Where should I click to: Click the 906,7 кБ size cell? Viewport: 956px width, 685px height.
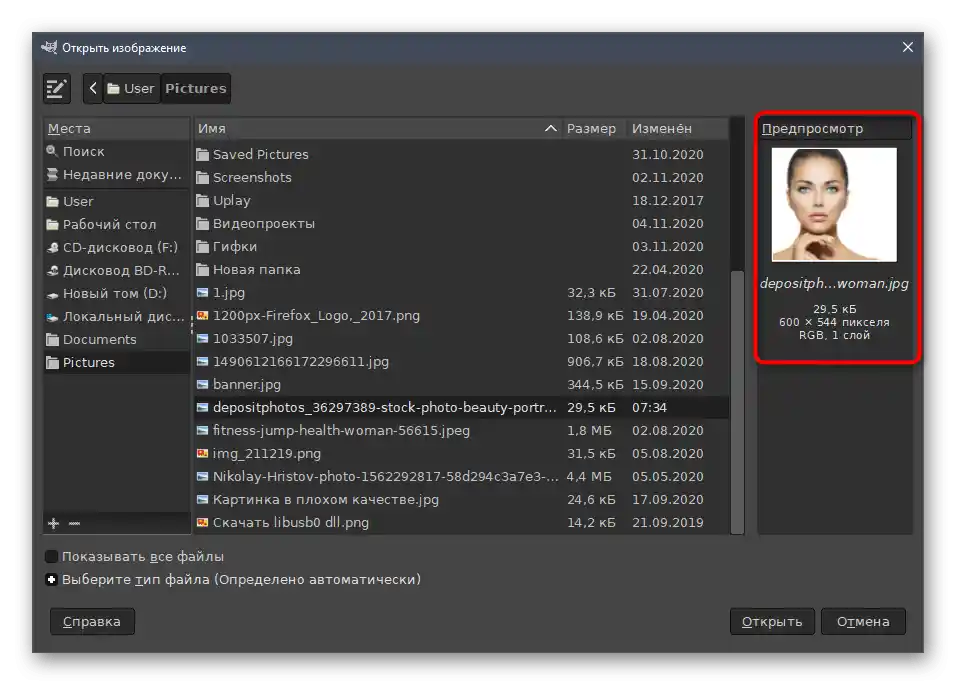(x=595, y=362)
